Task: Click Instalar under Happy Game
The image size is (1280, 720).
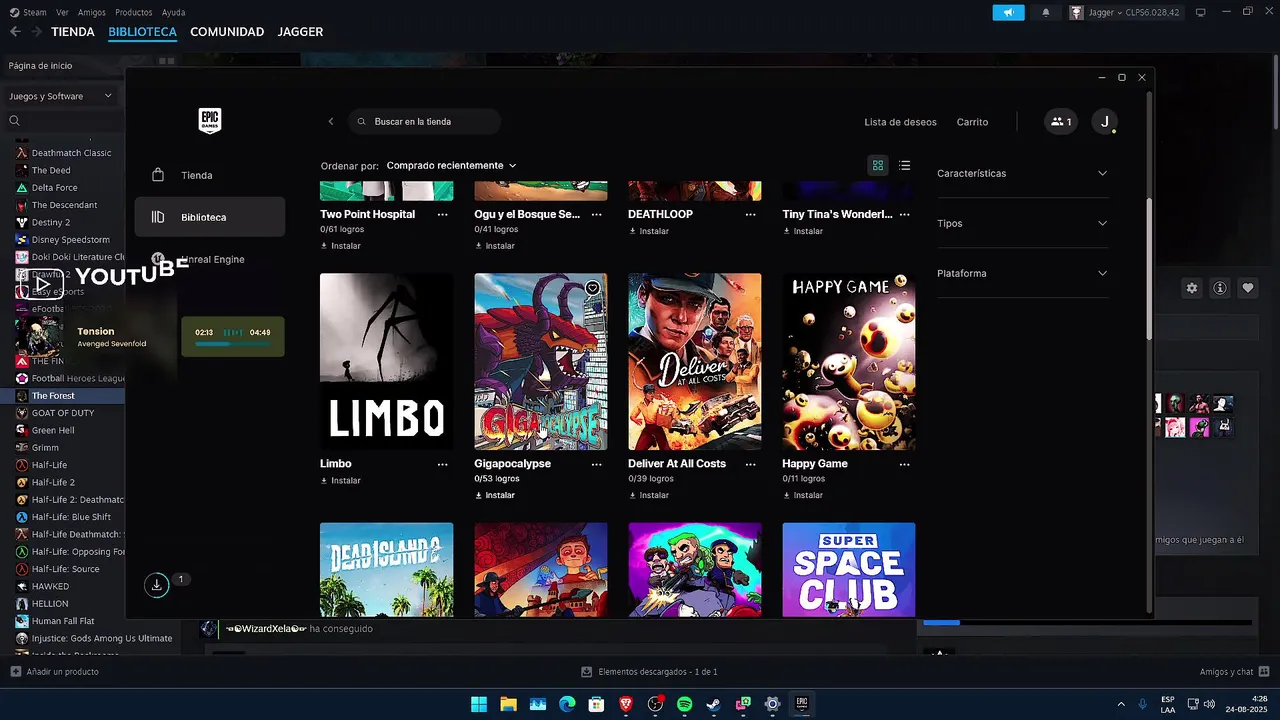Action: coord(803,495)
